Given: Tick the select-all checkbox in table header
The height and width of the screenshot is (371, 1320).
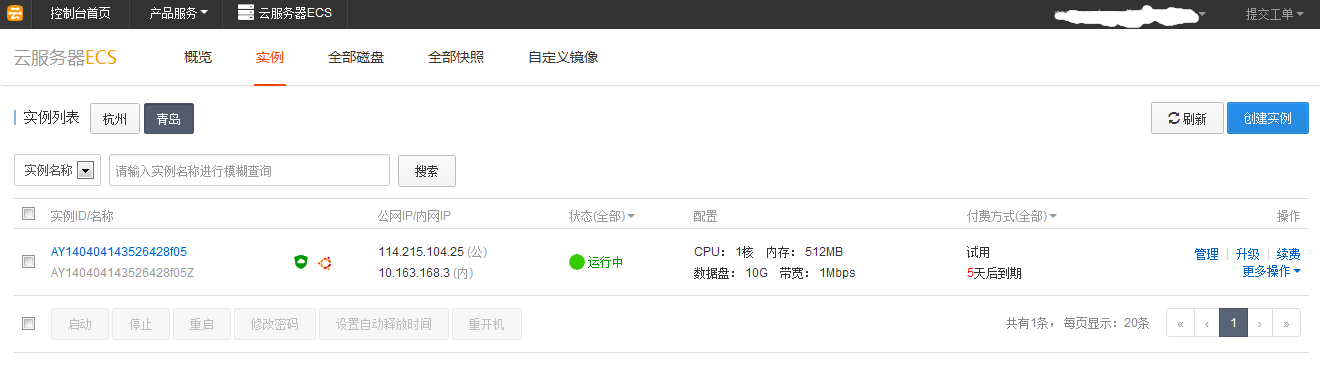Looking at the screenshot, I should click(29, 214).
